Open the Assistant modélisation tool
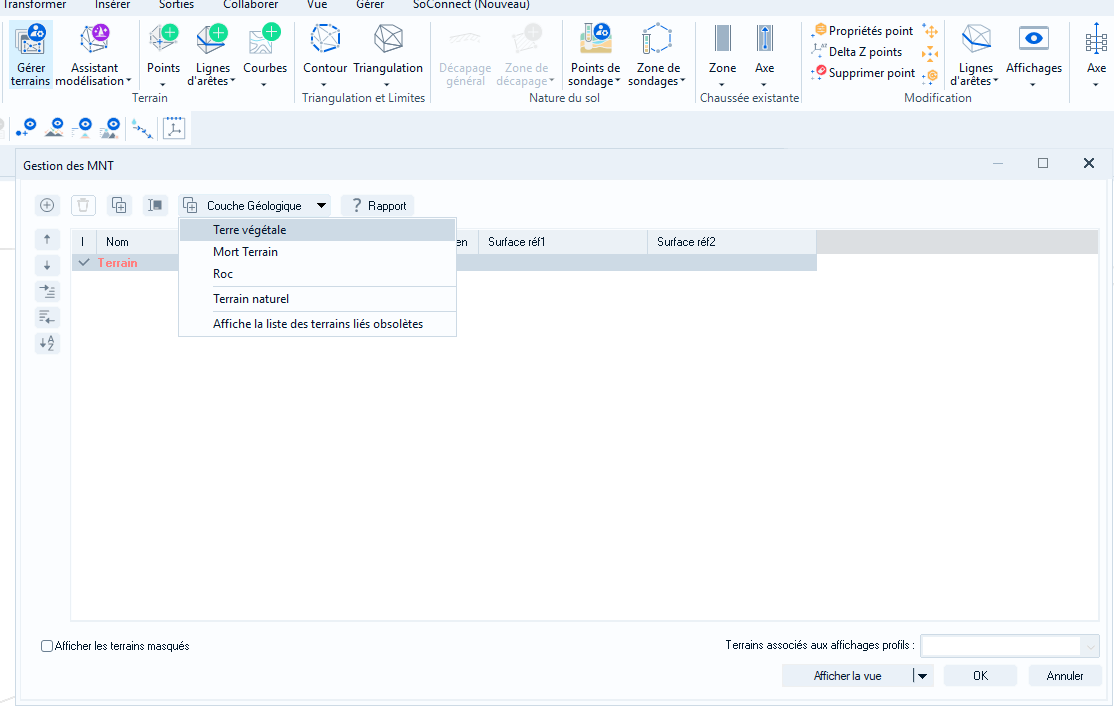The width and height of the screenshot is (1114, 707). click(94, 55)
